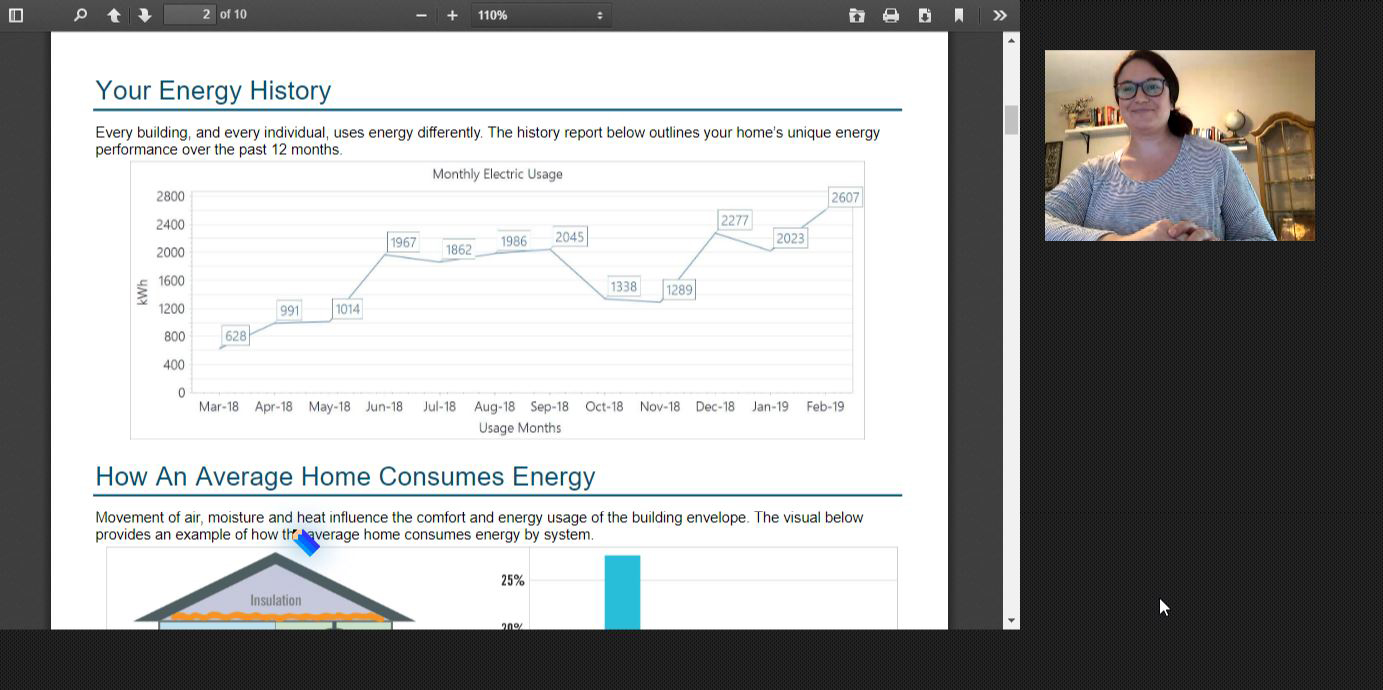1383x690 pixels.
Task: Click the page number input field
Action: 190,14
